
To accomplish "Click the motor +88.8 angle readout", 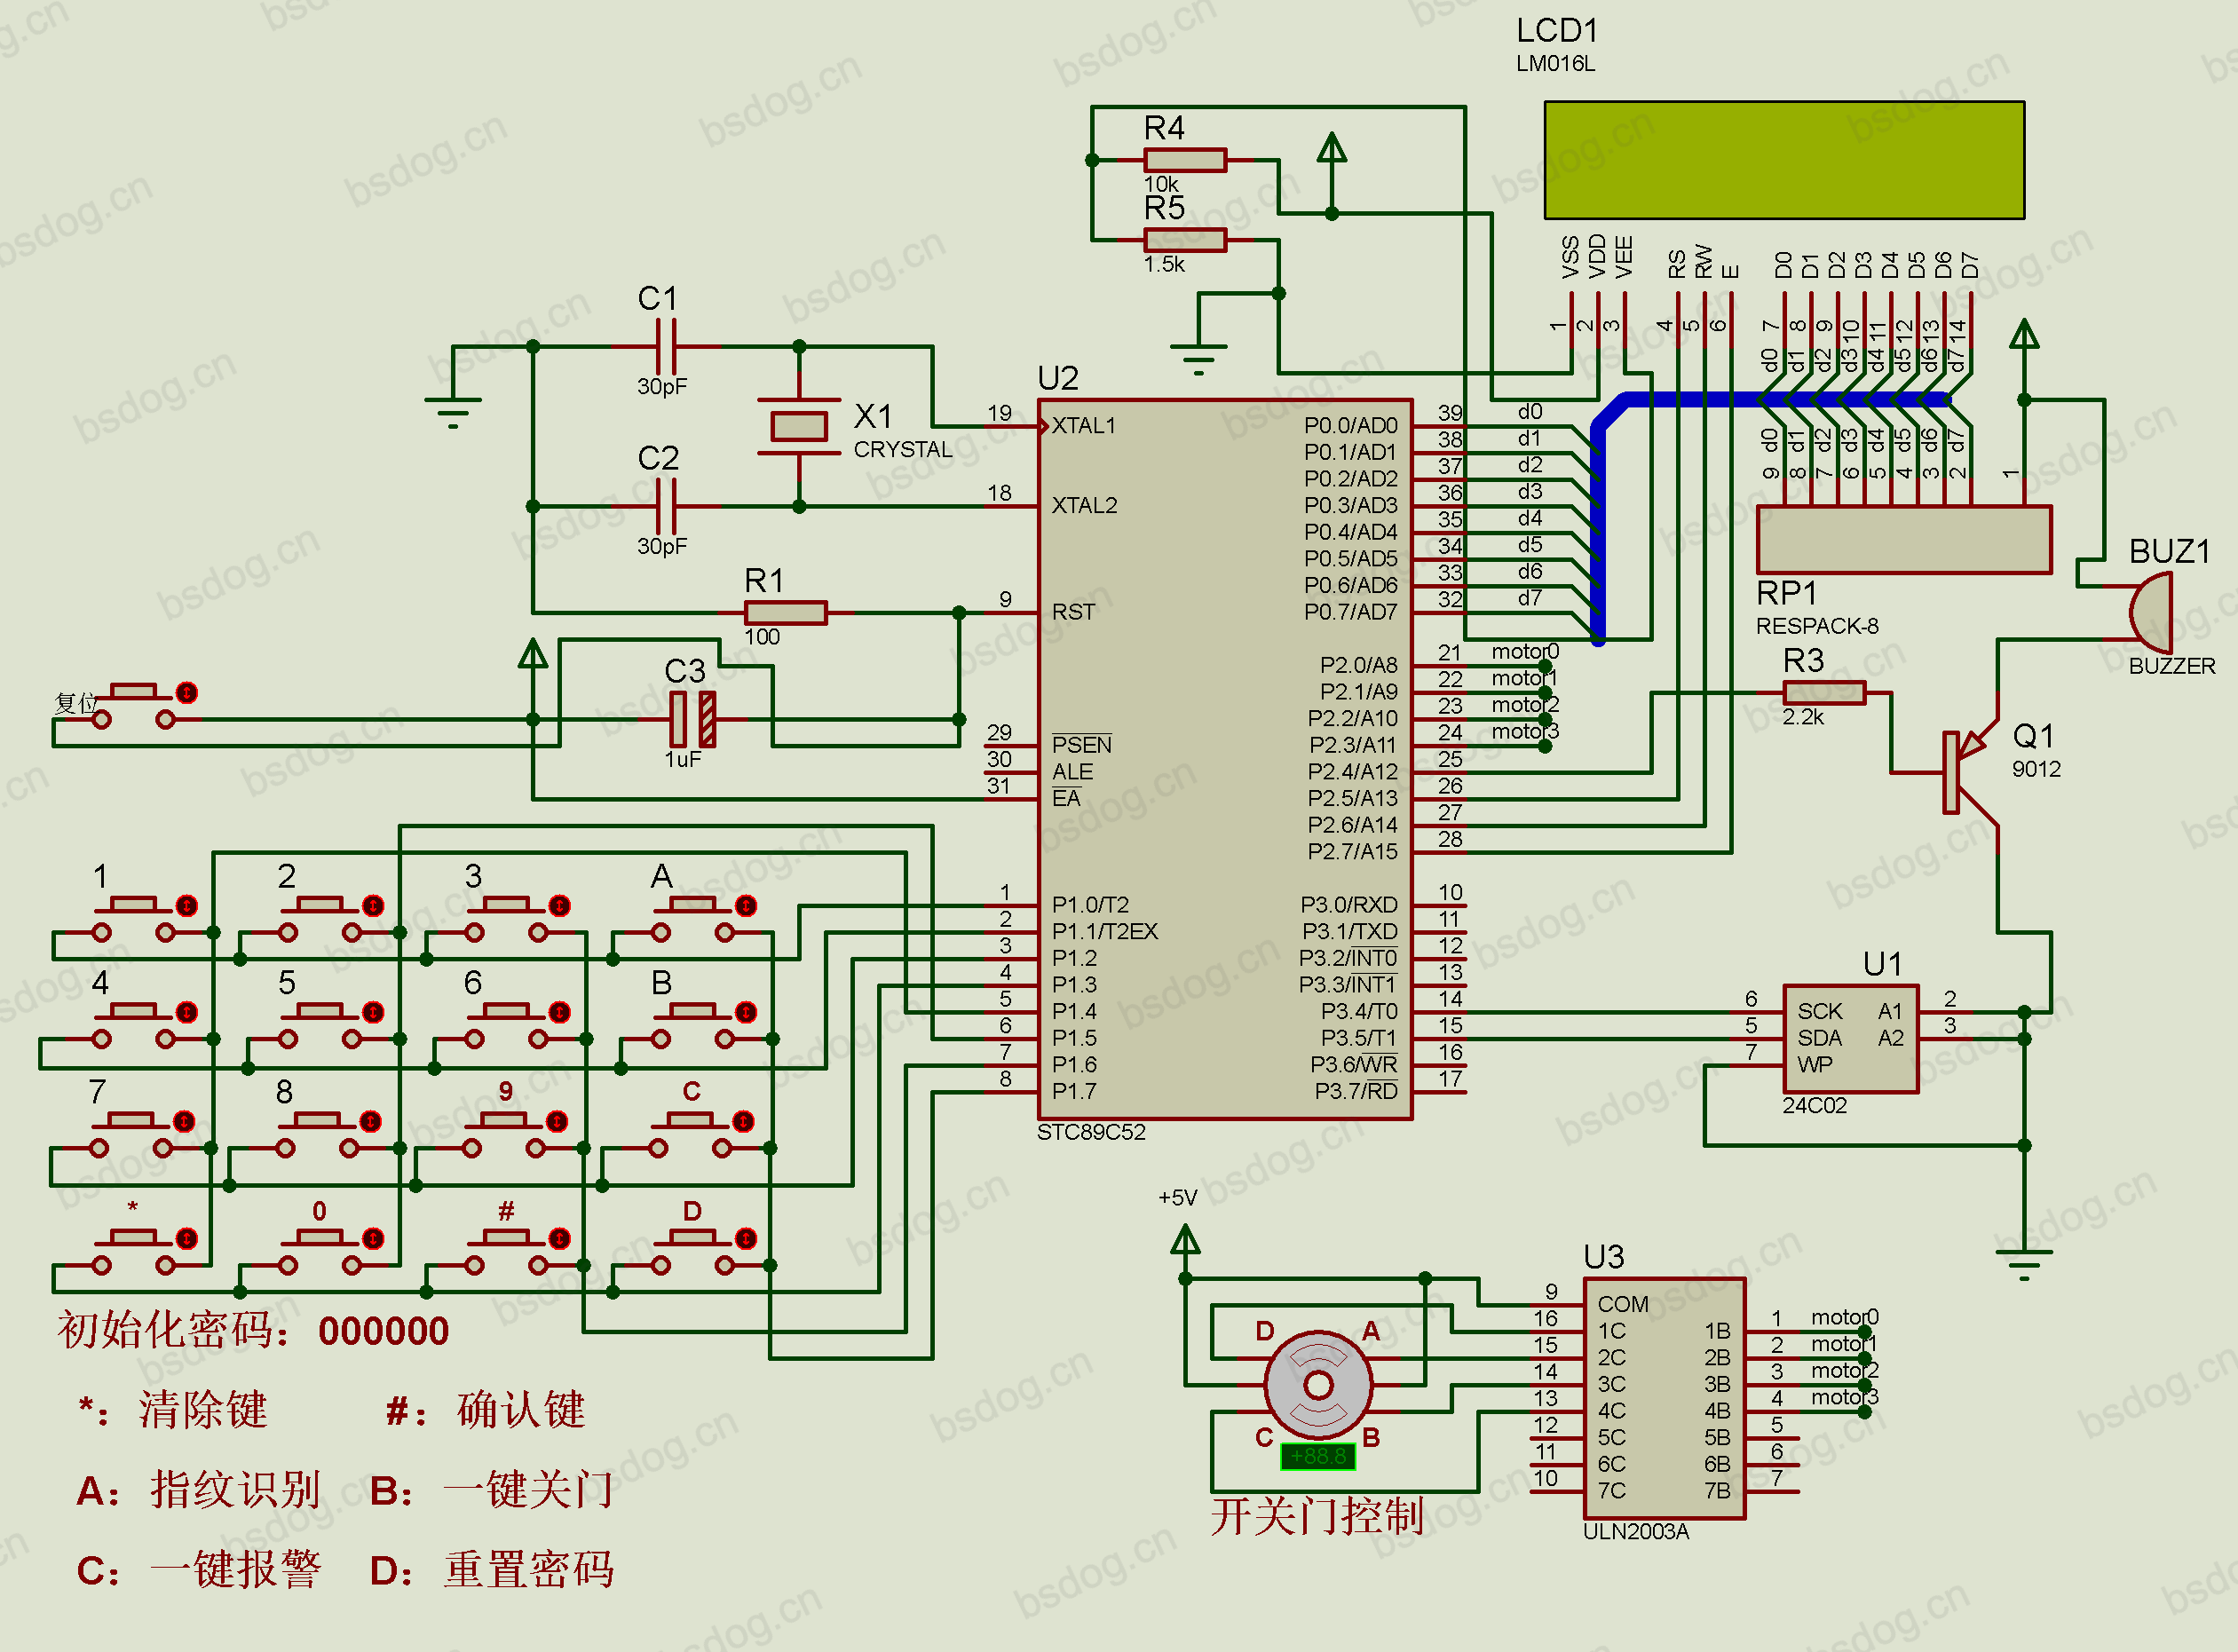I will (x=1318, y=1456).
